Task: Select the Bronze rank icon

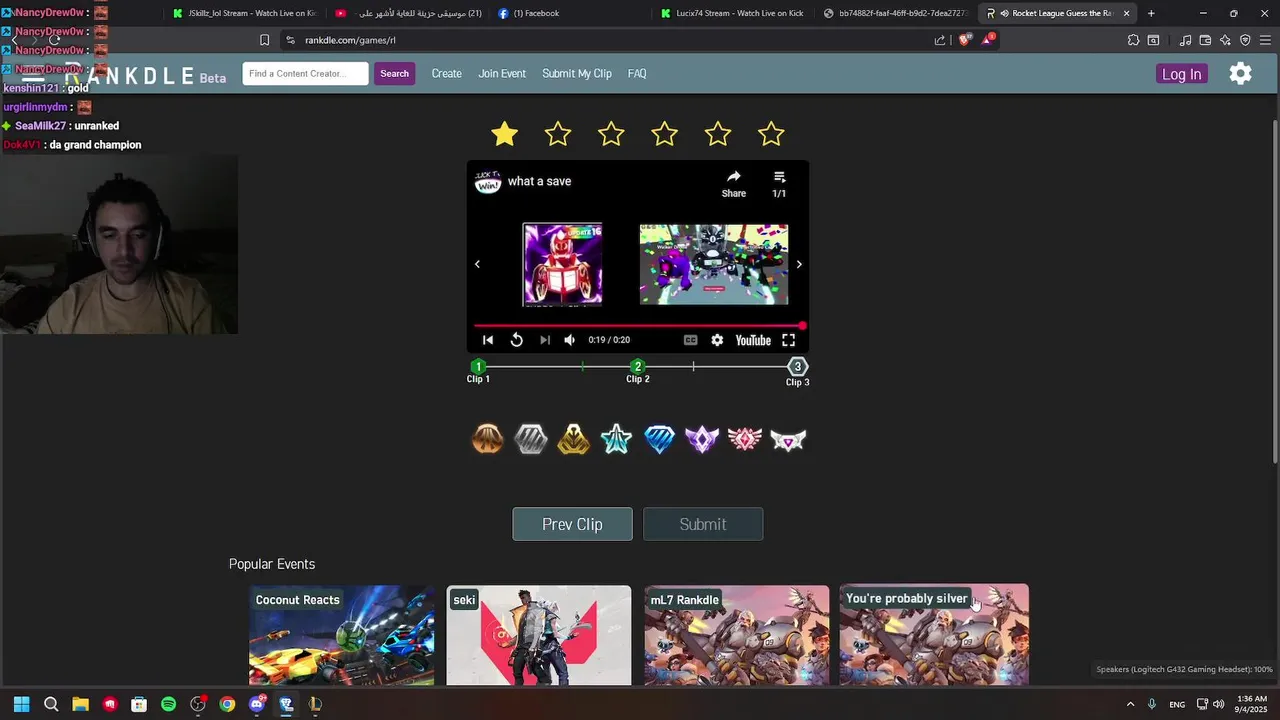Action: (488, 439)
